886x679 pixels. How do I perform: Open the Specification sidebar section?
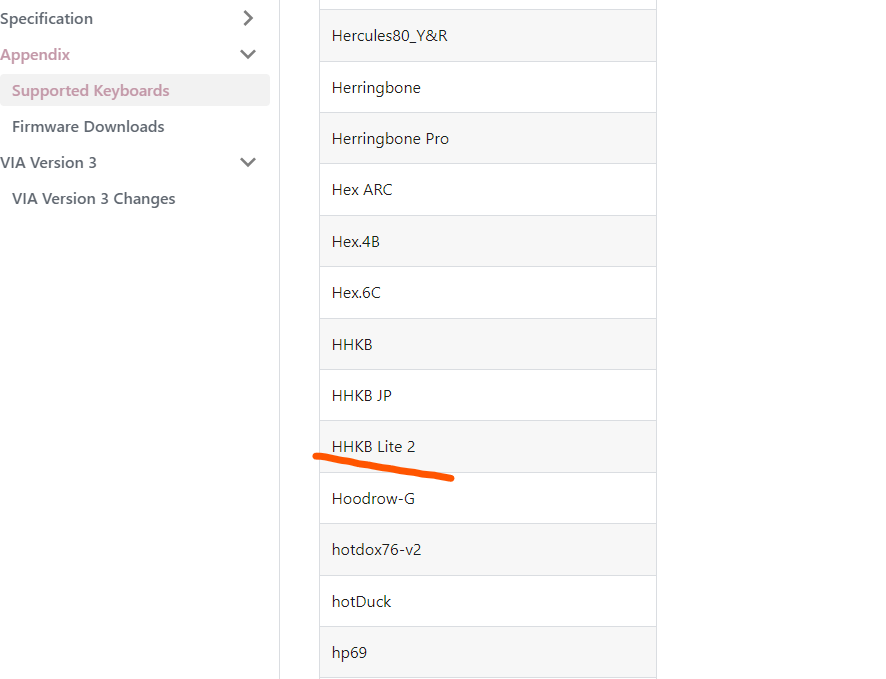pos(46,19)
